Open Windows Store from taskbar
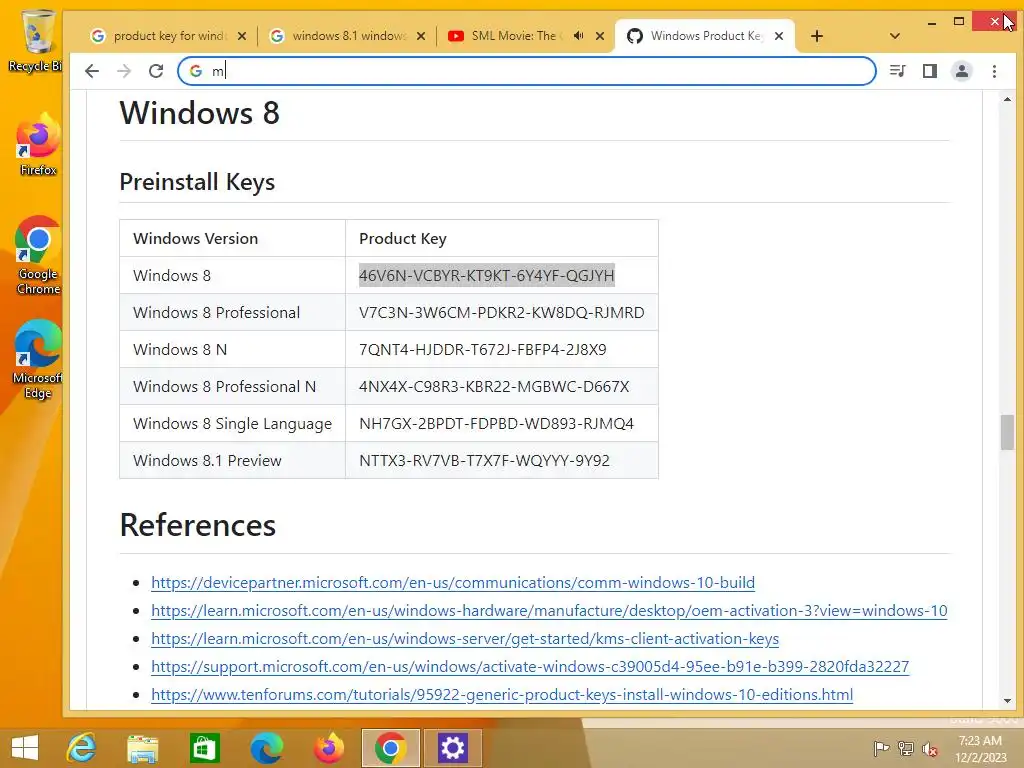Image resolution: width=1024 pixels, height=768 pixels. [204, 748]
